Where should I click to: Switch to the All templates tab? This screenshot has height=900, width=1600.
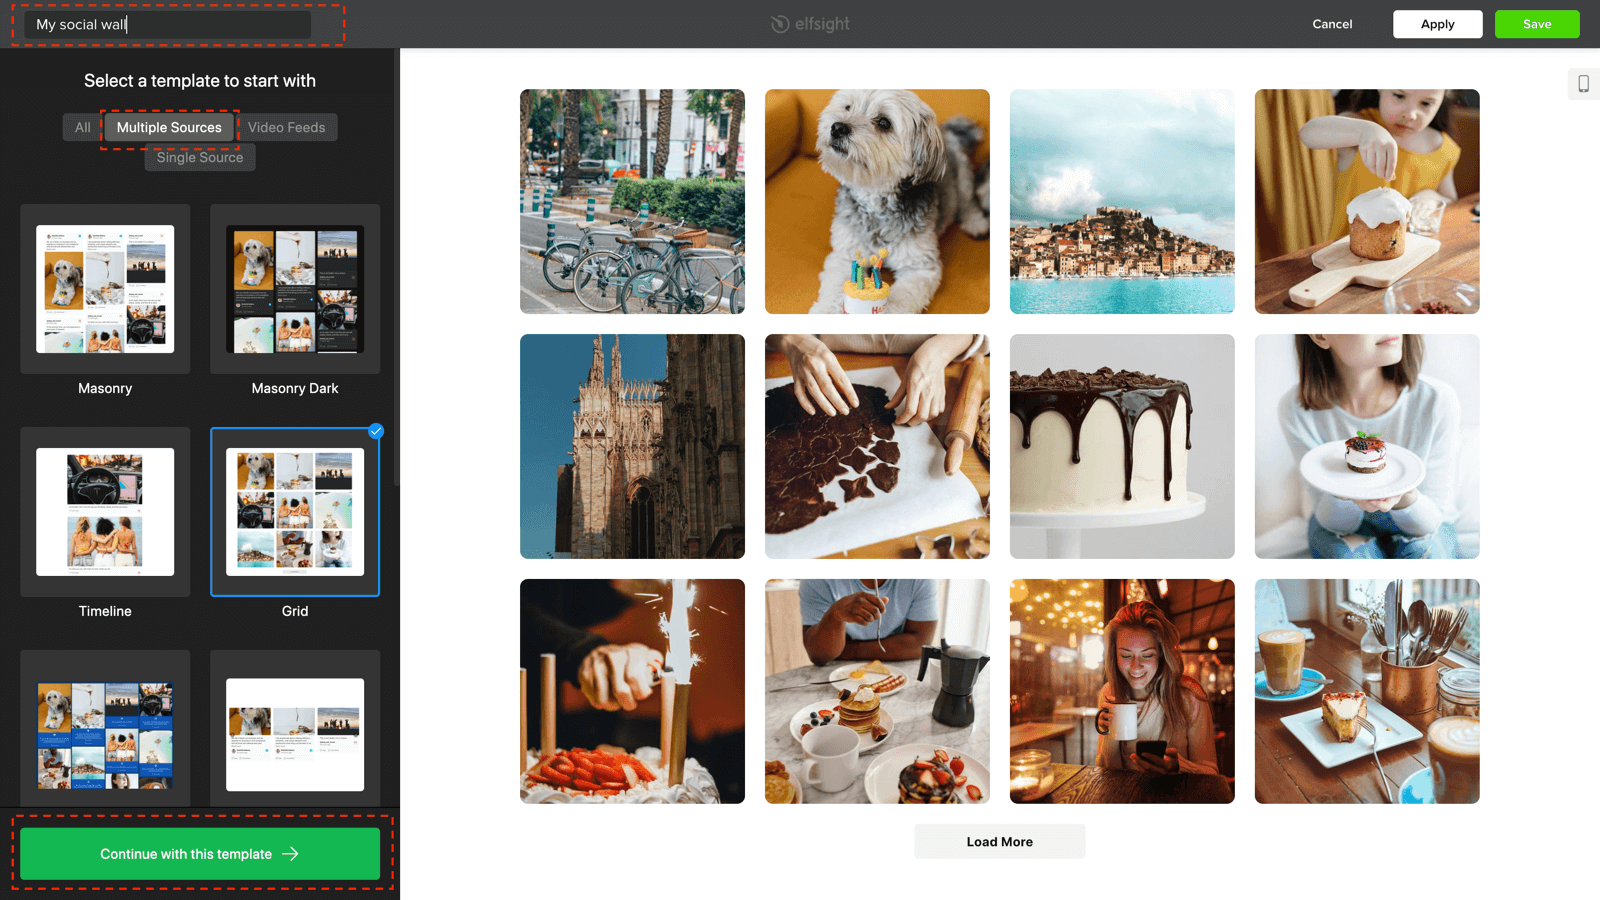pyautogui.click(x=82, y=127)
